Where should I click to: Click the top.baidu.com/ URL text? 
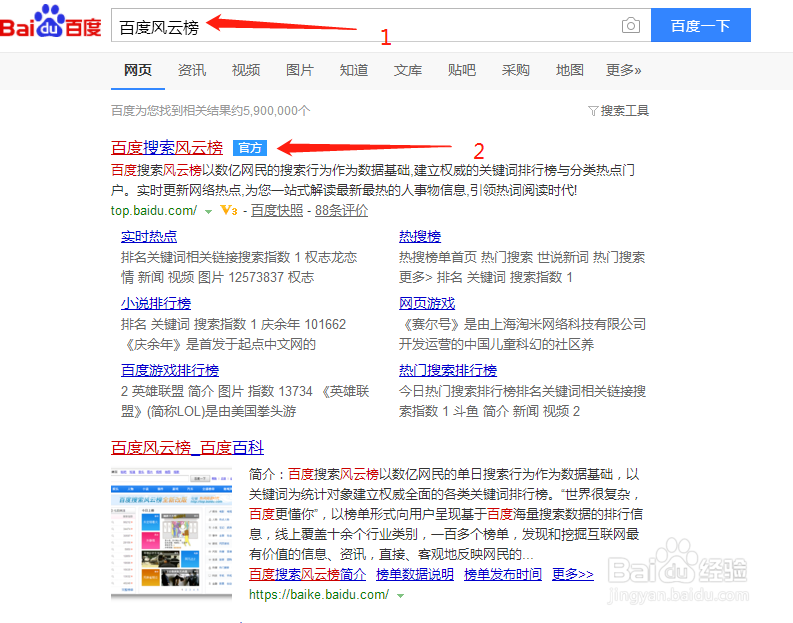pyautogui.click(x=154, y=210)
